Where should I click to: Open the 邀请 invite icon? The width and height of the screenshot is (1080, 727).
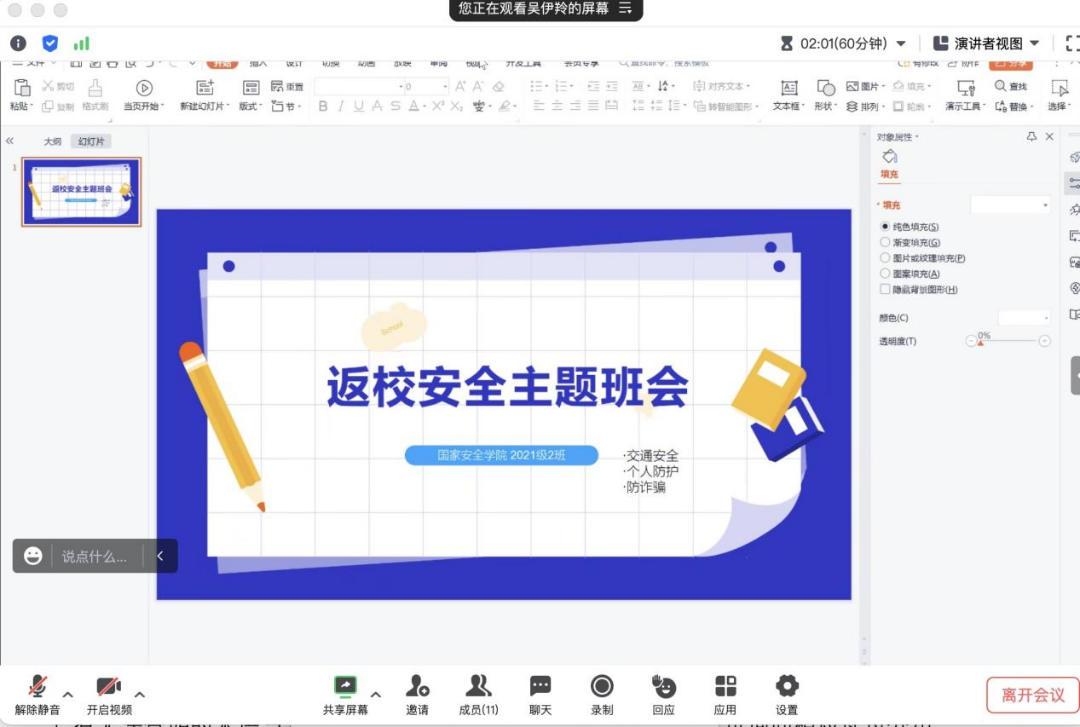[417, 686]
